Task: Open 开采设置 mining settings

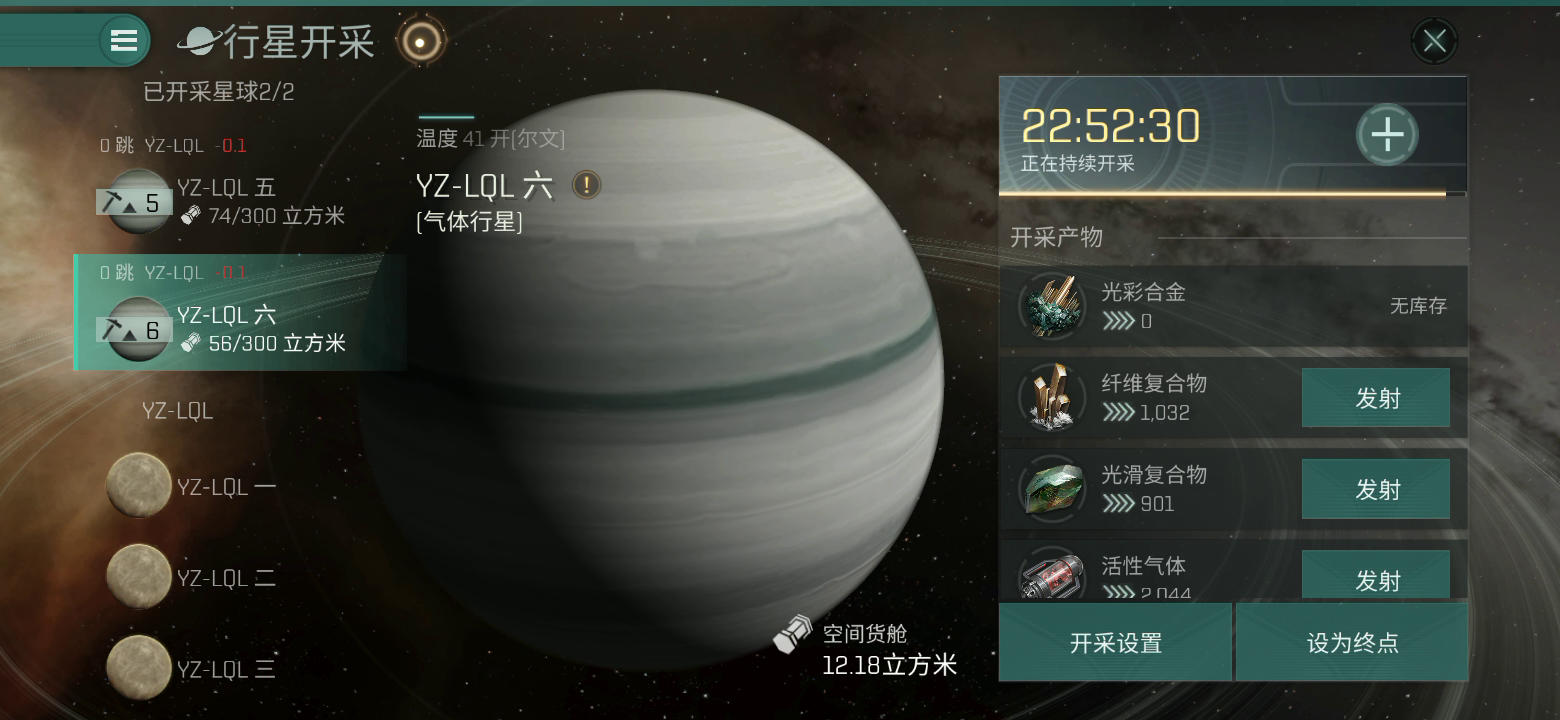Action: click(x=1115, y=642)
